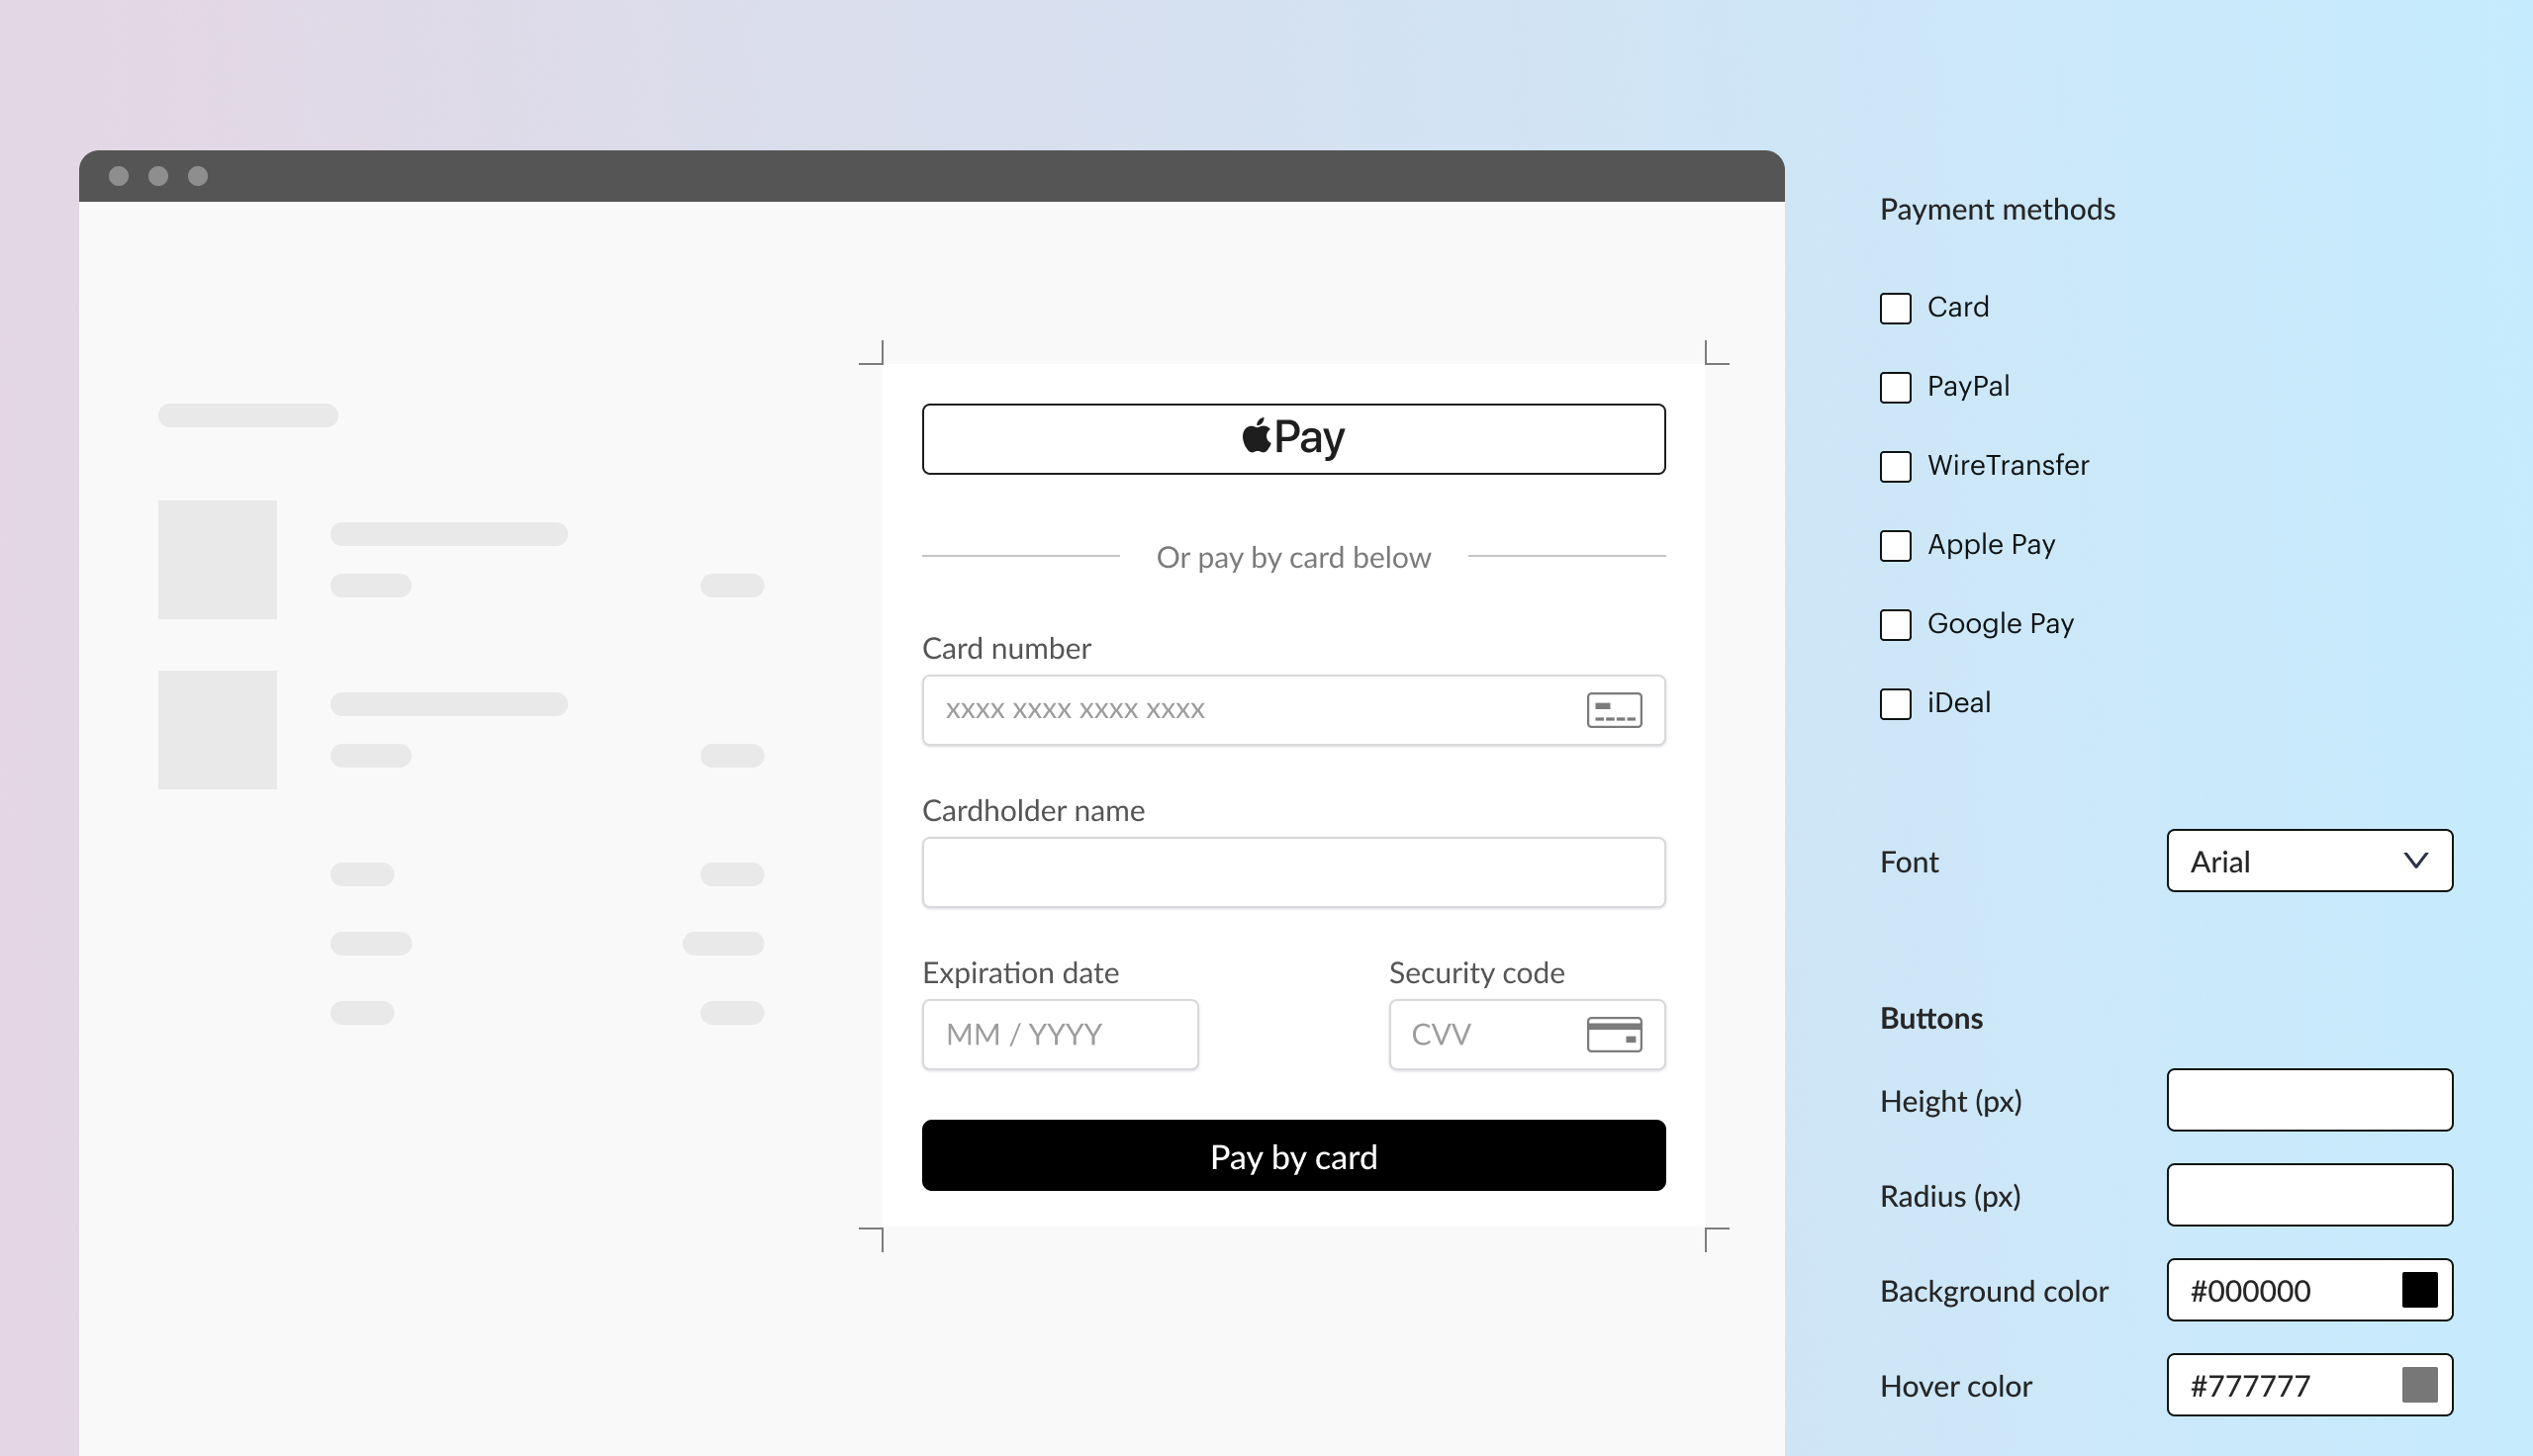Focus the Expiration date MM / YYYY field
The width and height of the screenshot is (2533, 1456).
click(x=1060, y=1034)
